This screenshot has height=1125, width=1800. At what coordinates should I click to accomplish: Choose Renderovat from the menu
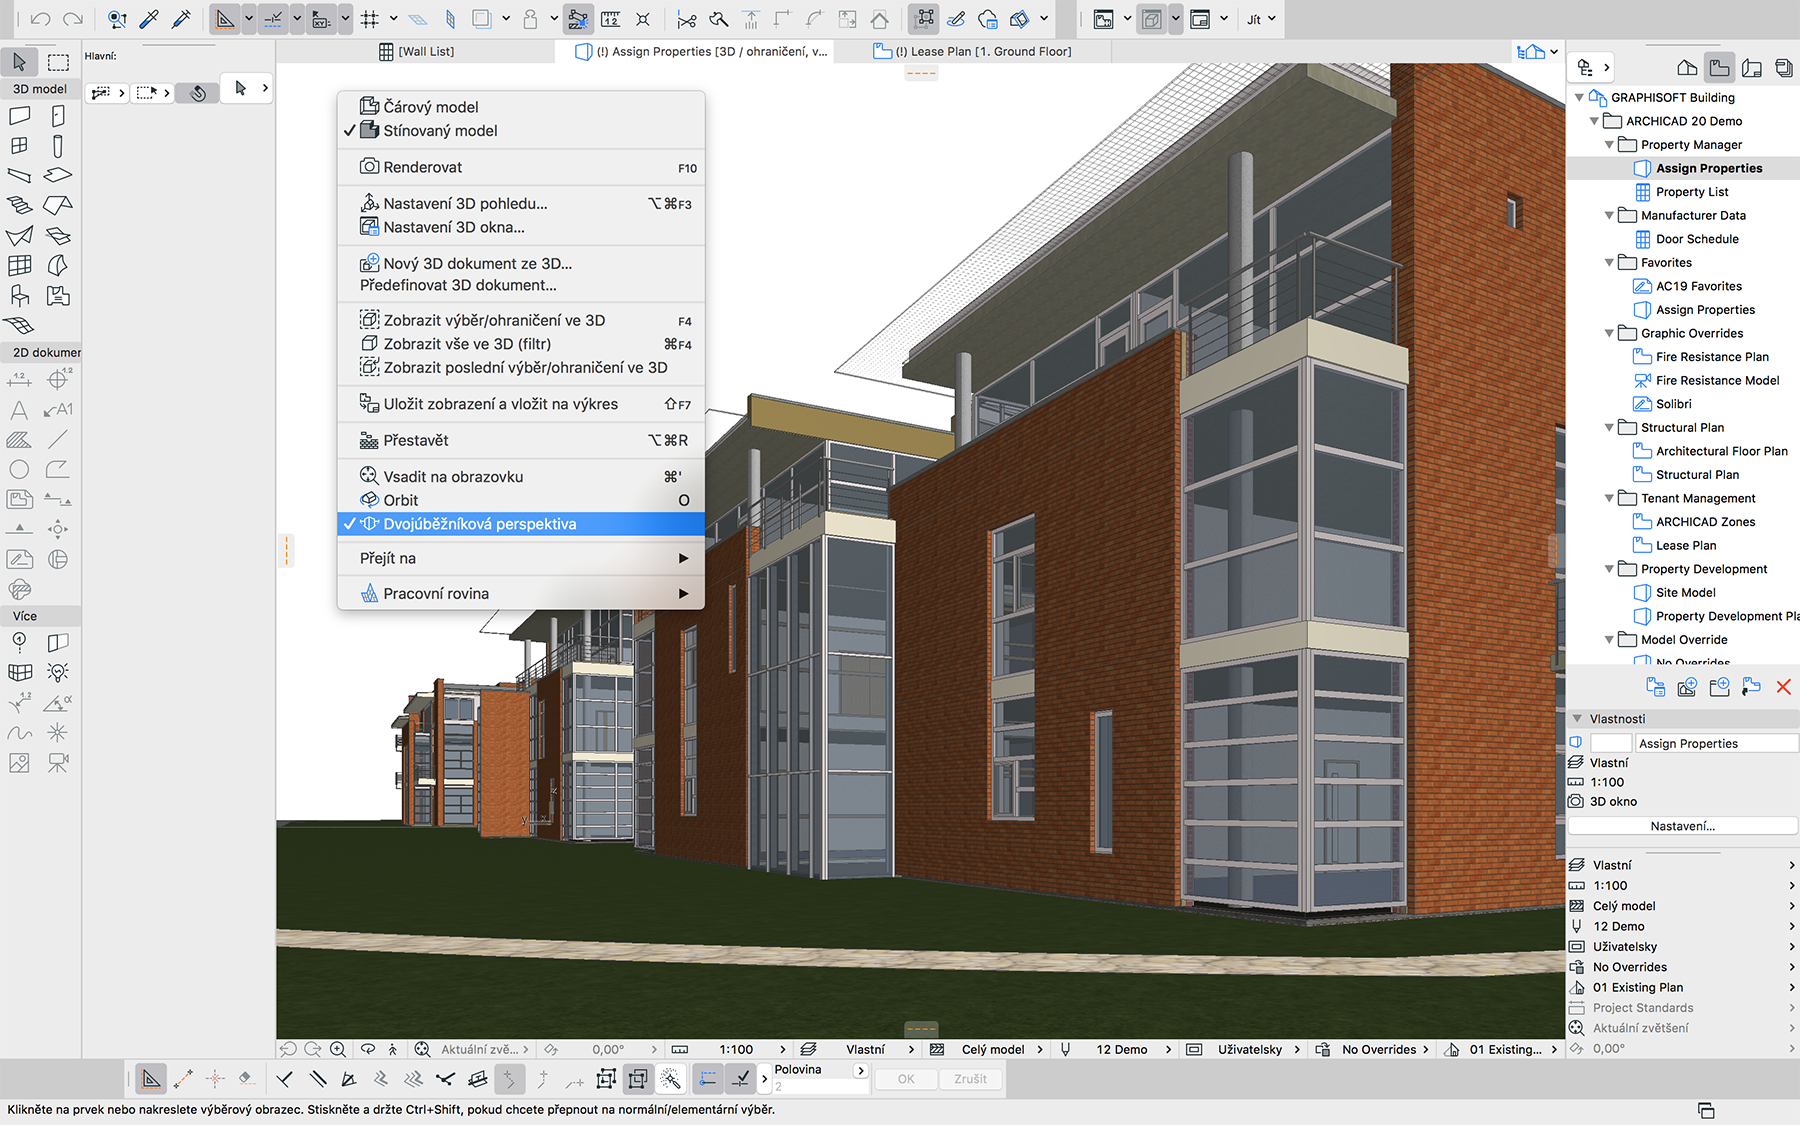[x=422, y=167]
